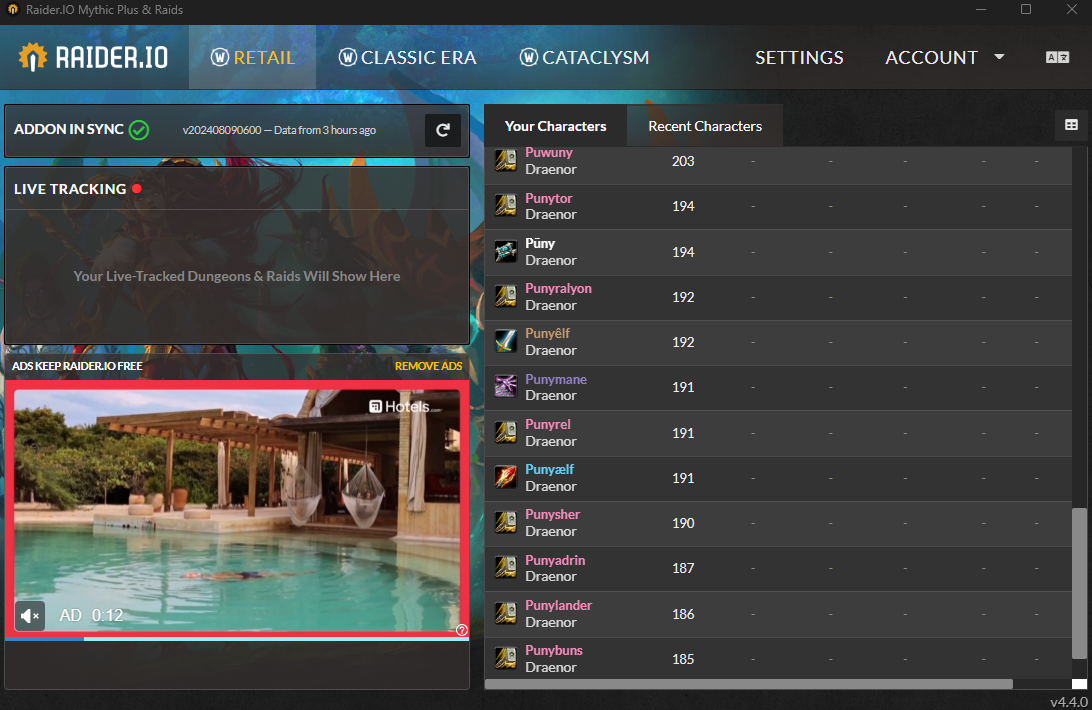Open the Punyadrin character name

pyautogui.click(x=555, y=560)
